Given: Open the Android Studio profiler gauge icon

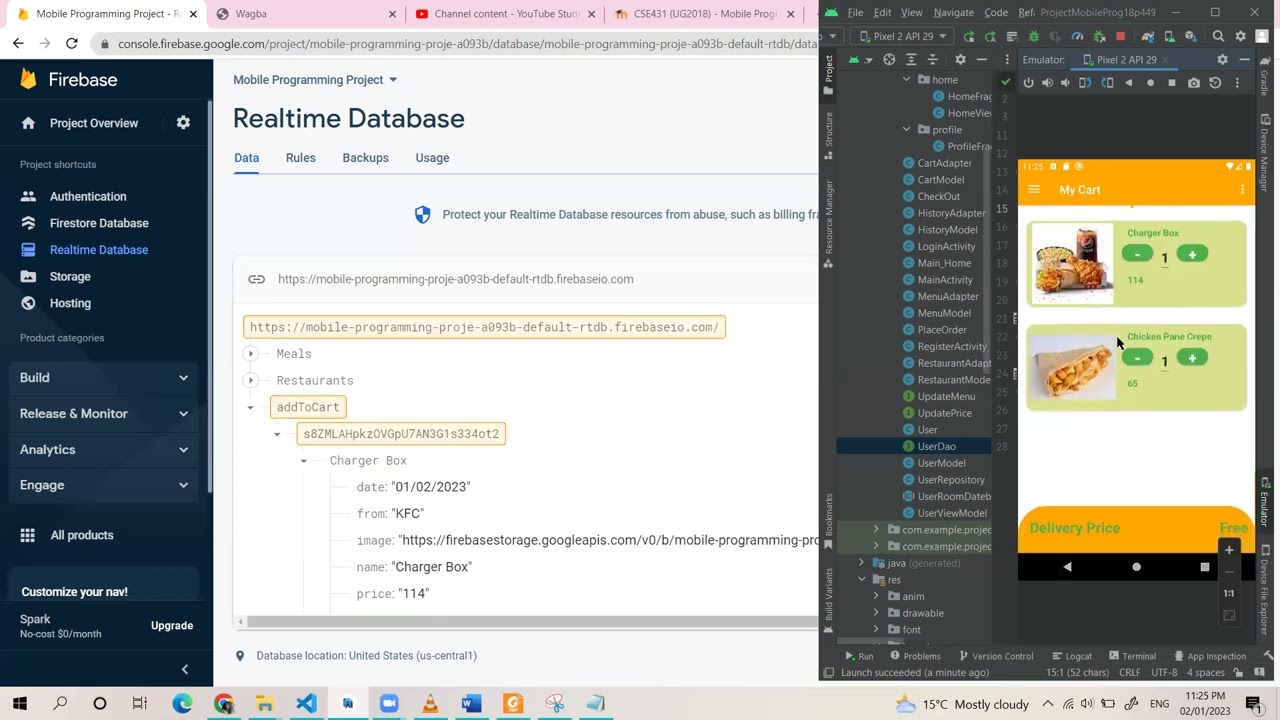Looking at the screenshot, I should click(x=1077, y=36).
